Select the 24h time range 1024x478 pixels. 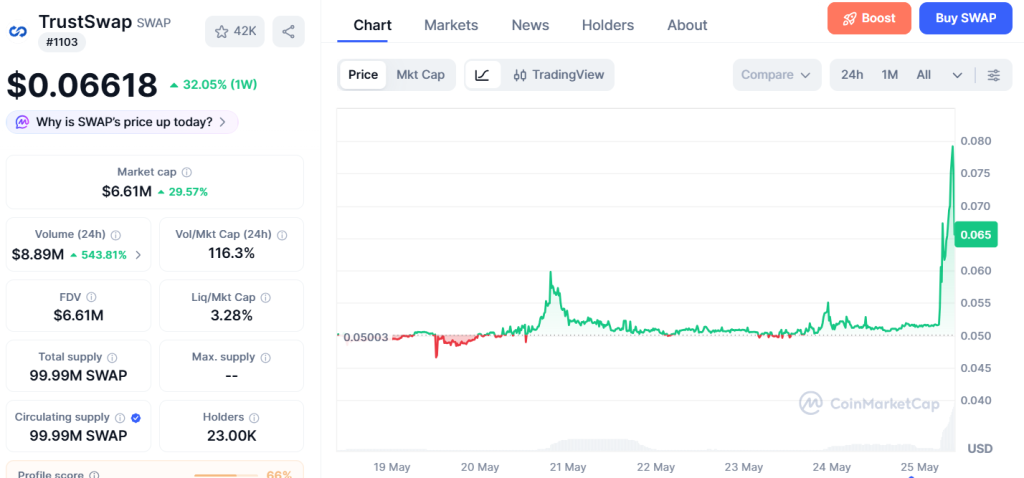click(x=852, y=74)
